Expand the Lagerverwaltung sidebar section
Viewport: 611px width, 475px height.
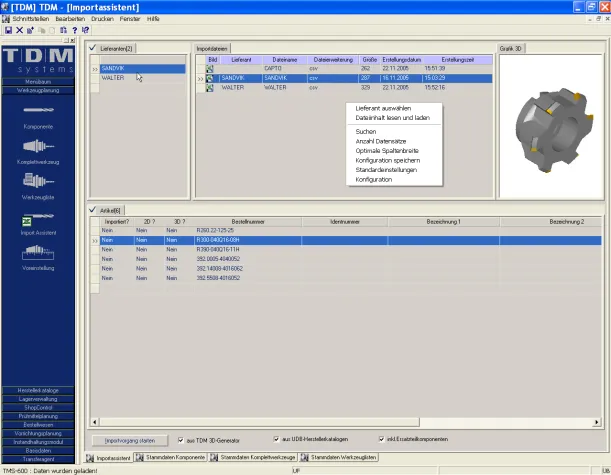pos(38,398)
